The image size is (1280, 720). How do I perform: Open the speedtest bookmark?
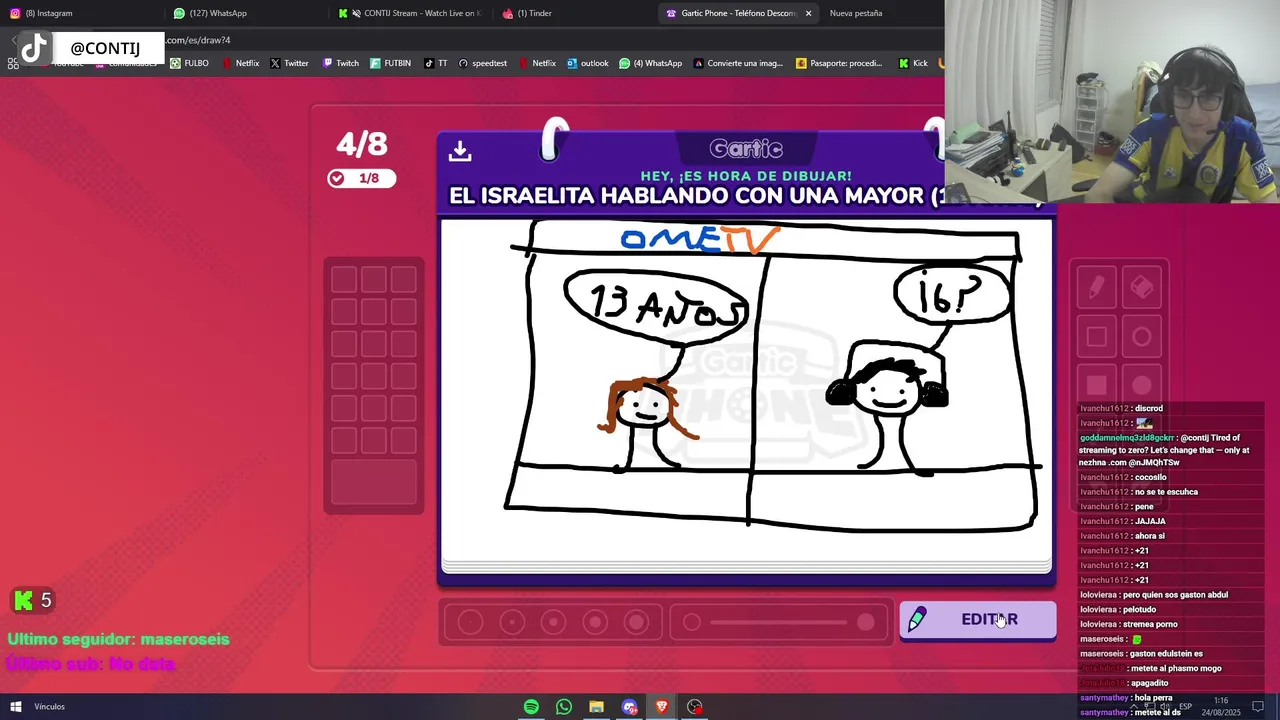click(x=483, y=63)
